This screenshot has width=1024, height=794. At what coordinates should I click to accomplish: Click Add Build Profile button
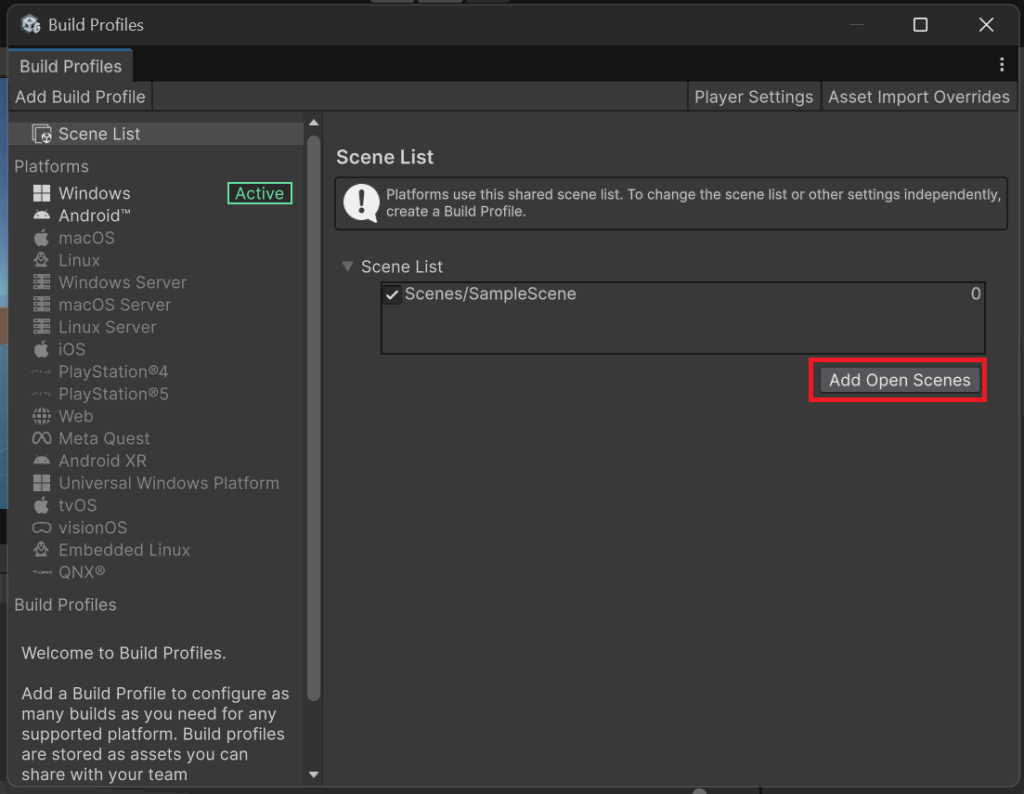click(80, 97)
